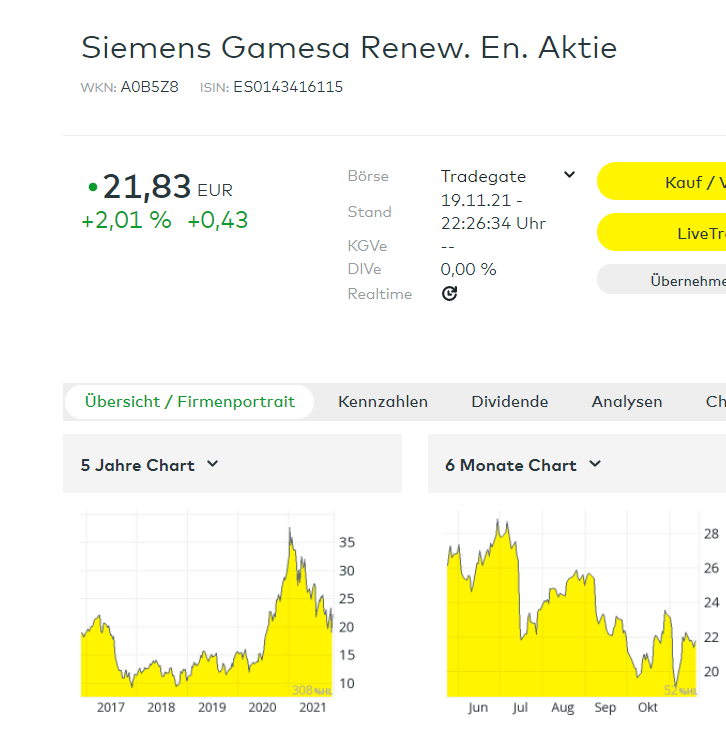
Task: Click the Siemens Gamesa Renew. En. Aktie heading
Action: click(349, 47)
